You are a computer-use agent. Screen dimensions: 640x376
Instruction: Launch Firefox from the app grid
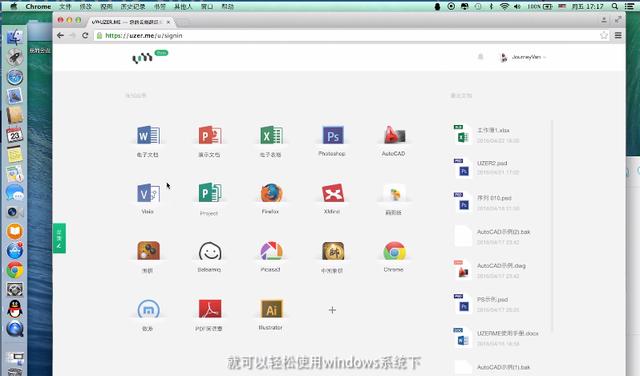[271, 193]
